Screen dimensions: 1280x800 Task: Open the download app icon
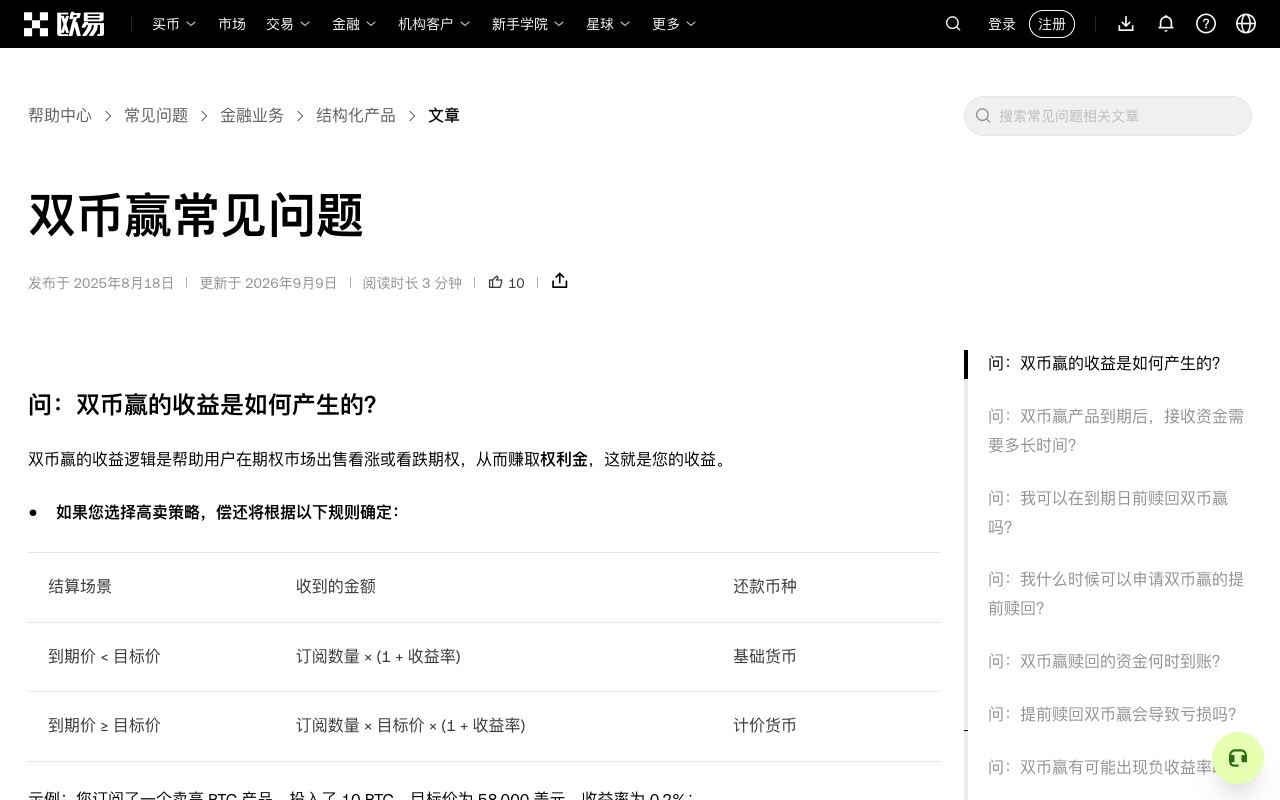click(x=1126, y=24)
